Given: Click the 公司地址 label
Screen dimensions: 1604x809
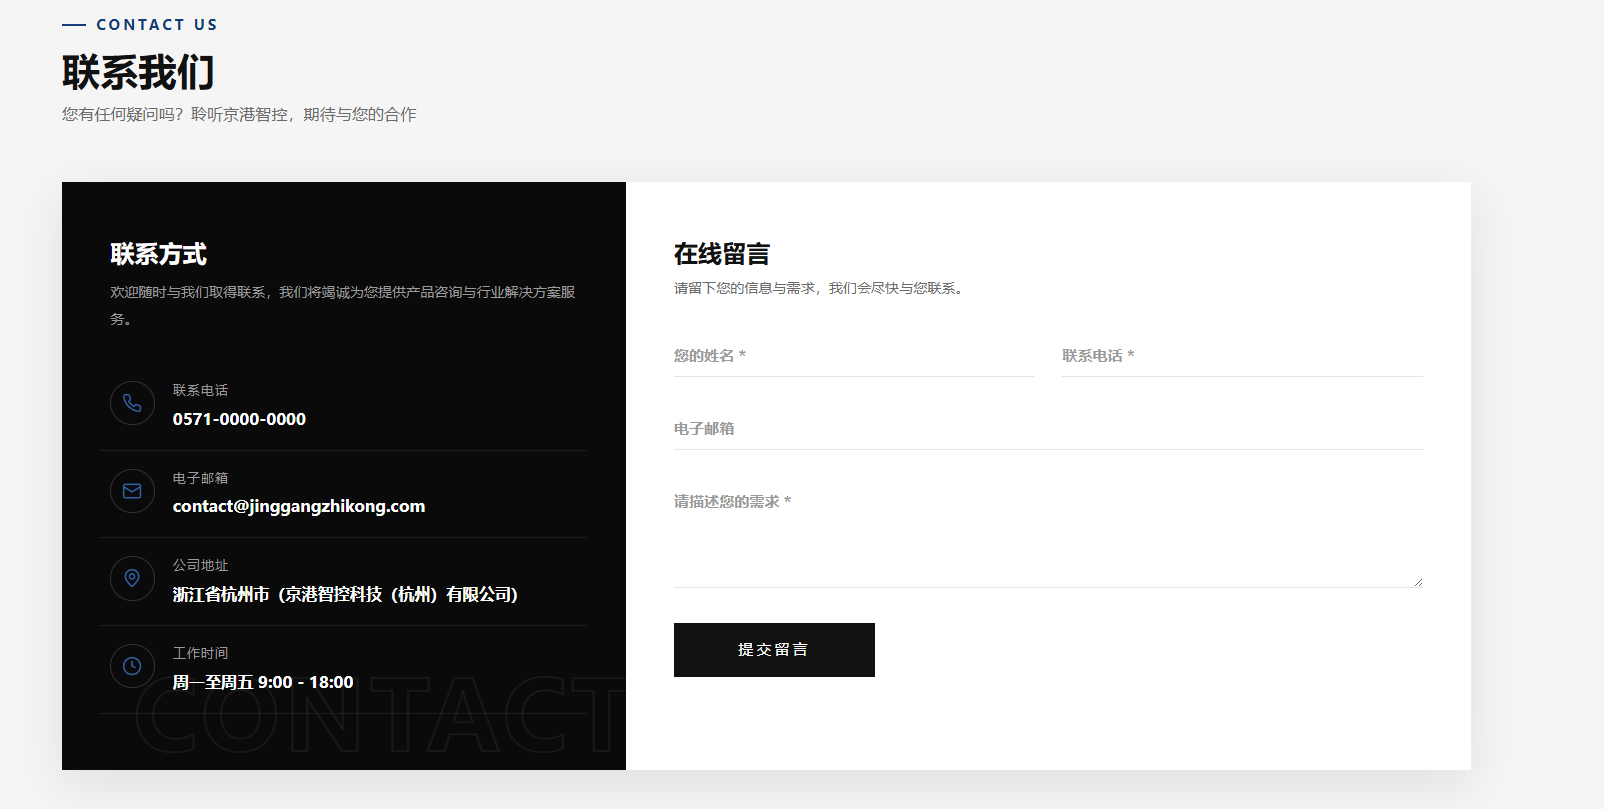Looking at the screenshot, I should tap(200, 565).
